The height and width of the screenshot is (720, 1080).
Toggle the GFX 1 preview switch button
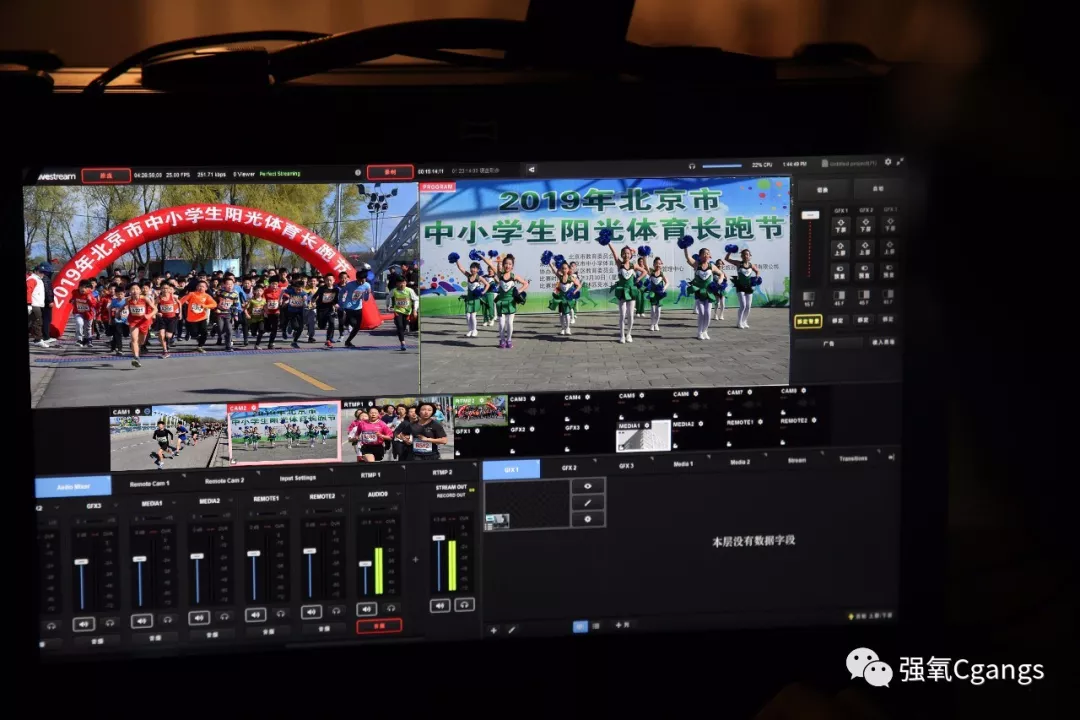pyautogui.click(x=840, y=270)
